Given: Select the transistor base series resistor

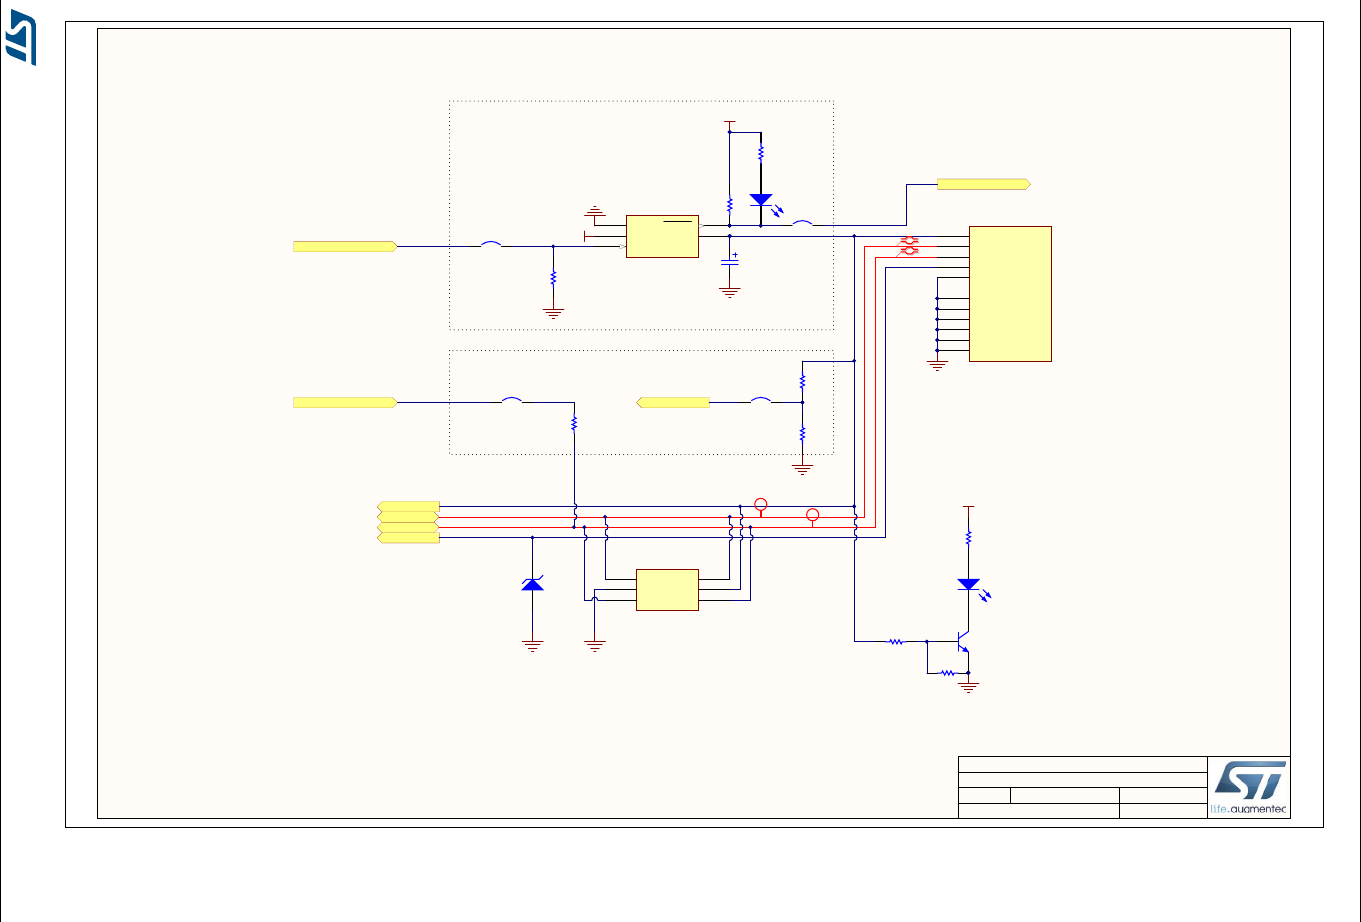Looking at the screenshot, I should click(897, 641).
